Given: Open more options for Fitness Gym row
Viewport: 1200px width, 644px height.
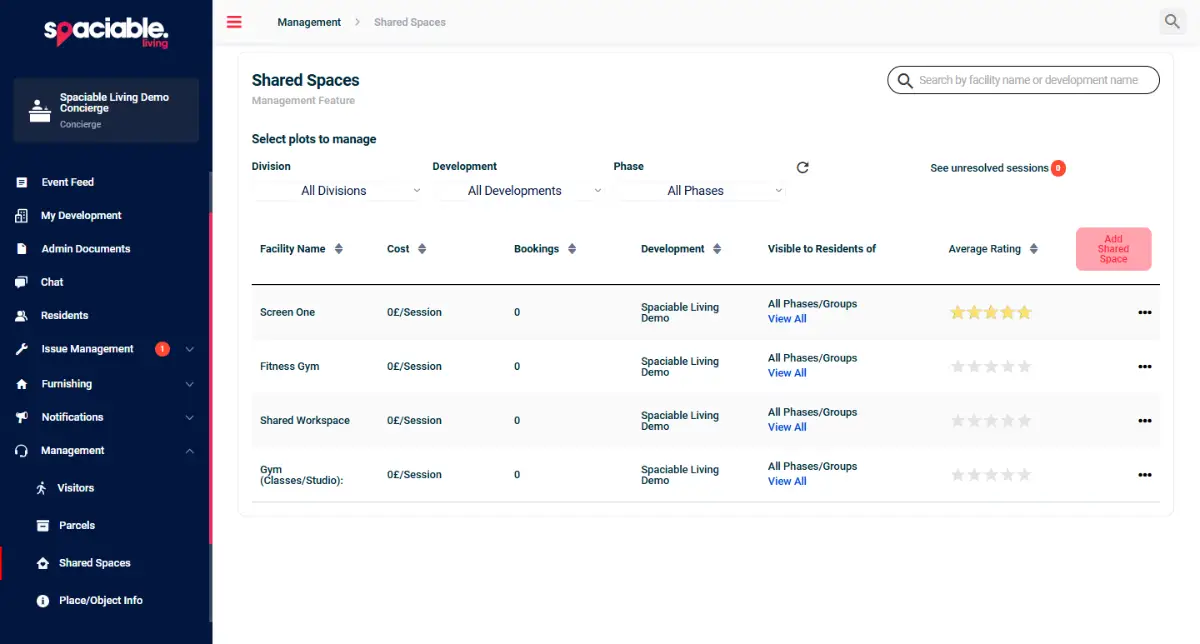Looking at the screenshot, I should pos(1145,366).
